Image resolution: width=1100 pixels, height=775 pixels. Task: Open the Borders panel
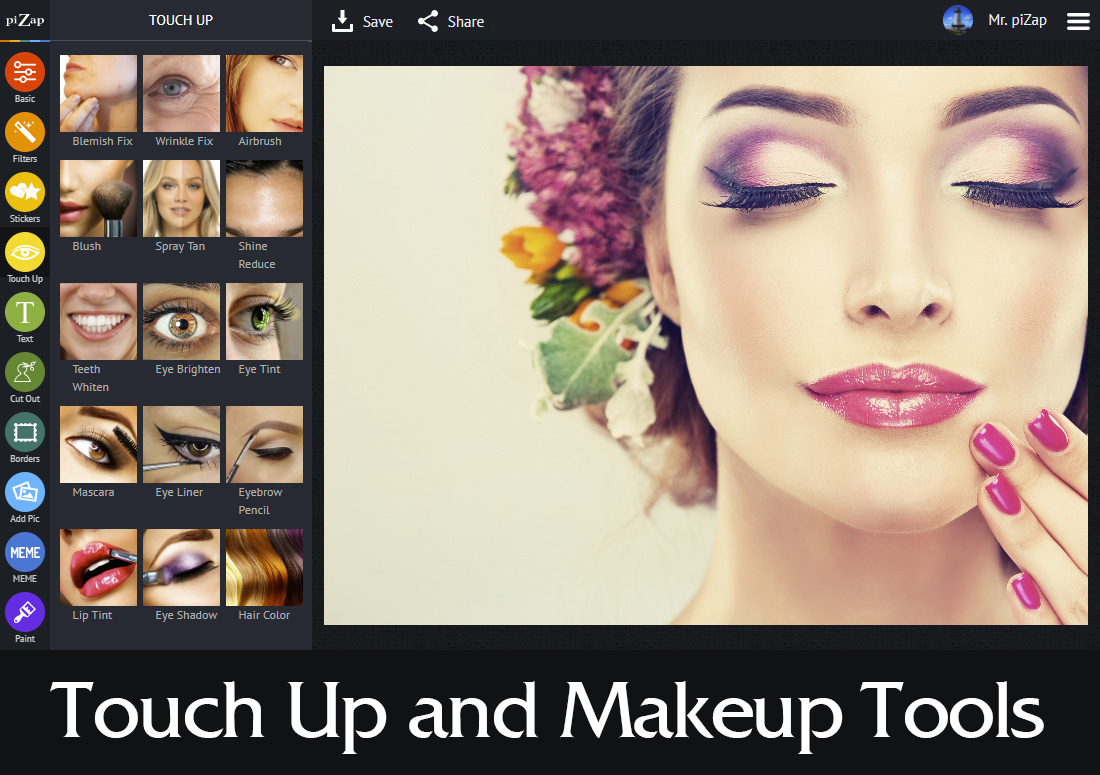coord(25,433)
